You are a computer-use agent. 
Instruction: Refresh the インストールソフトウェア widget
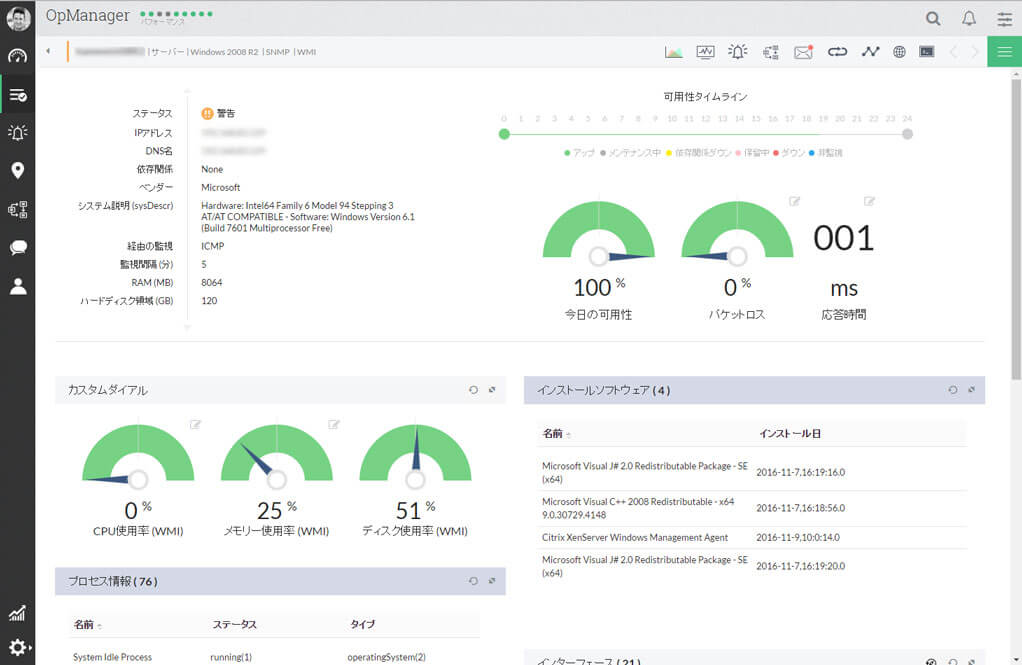[953, 390]
